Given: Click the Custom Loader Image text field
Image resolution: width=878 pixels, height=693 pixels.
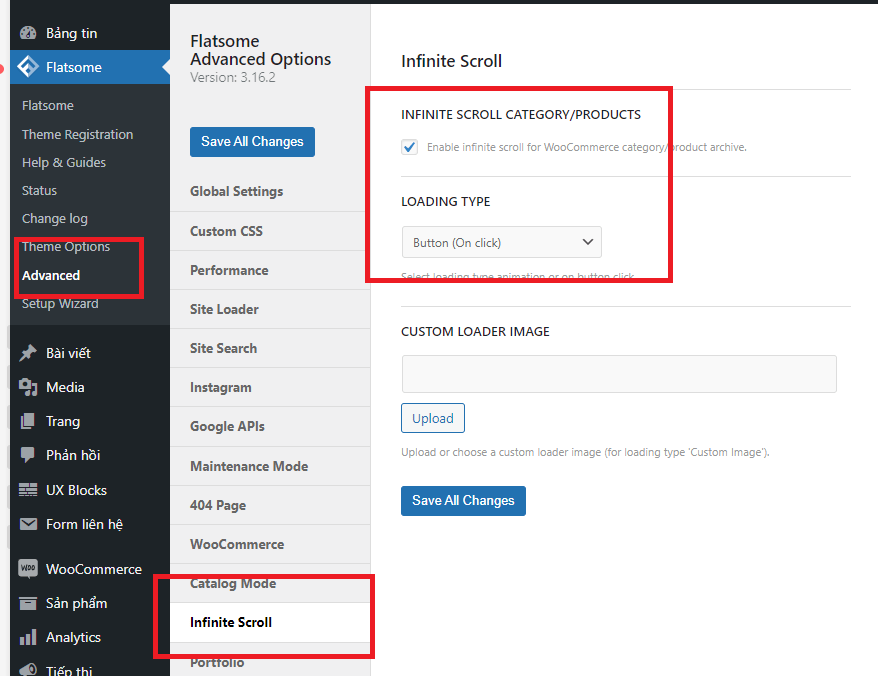Looking at the screenshot, I should click(x=618, y=374).
